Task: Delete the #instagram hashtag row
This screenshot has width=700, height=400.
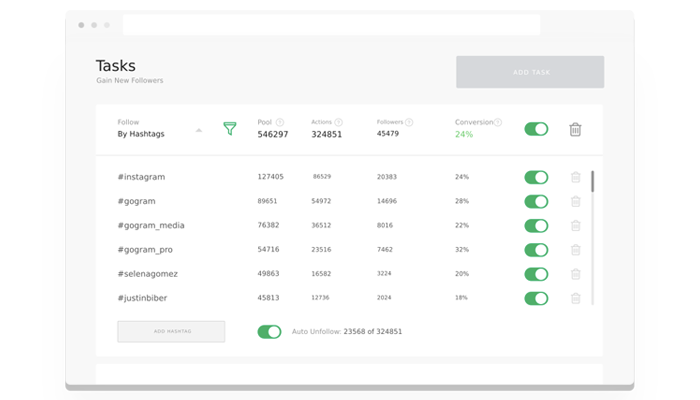Action: click(575, 177)
